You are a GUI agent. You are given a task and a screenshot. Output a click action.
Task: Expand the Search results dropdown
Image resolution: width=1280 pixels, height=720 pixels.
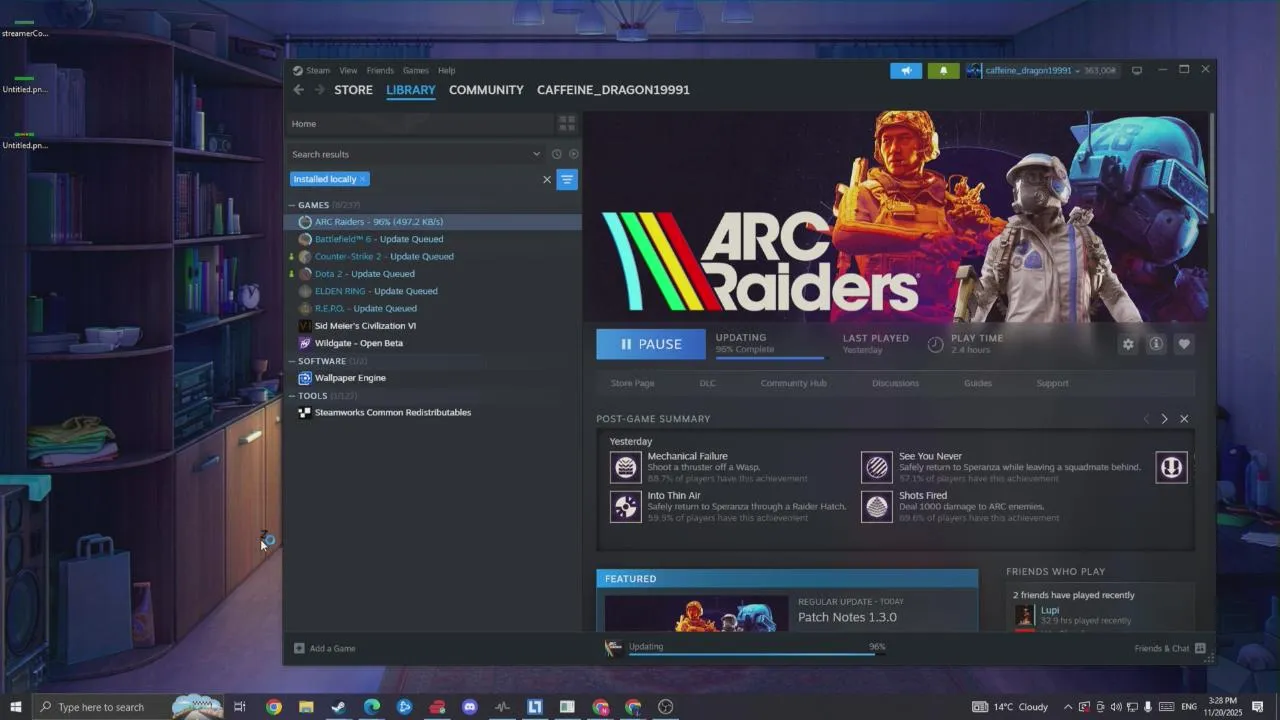point(536,154)
